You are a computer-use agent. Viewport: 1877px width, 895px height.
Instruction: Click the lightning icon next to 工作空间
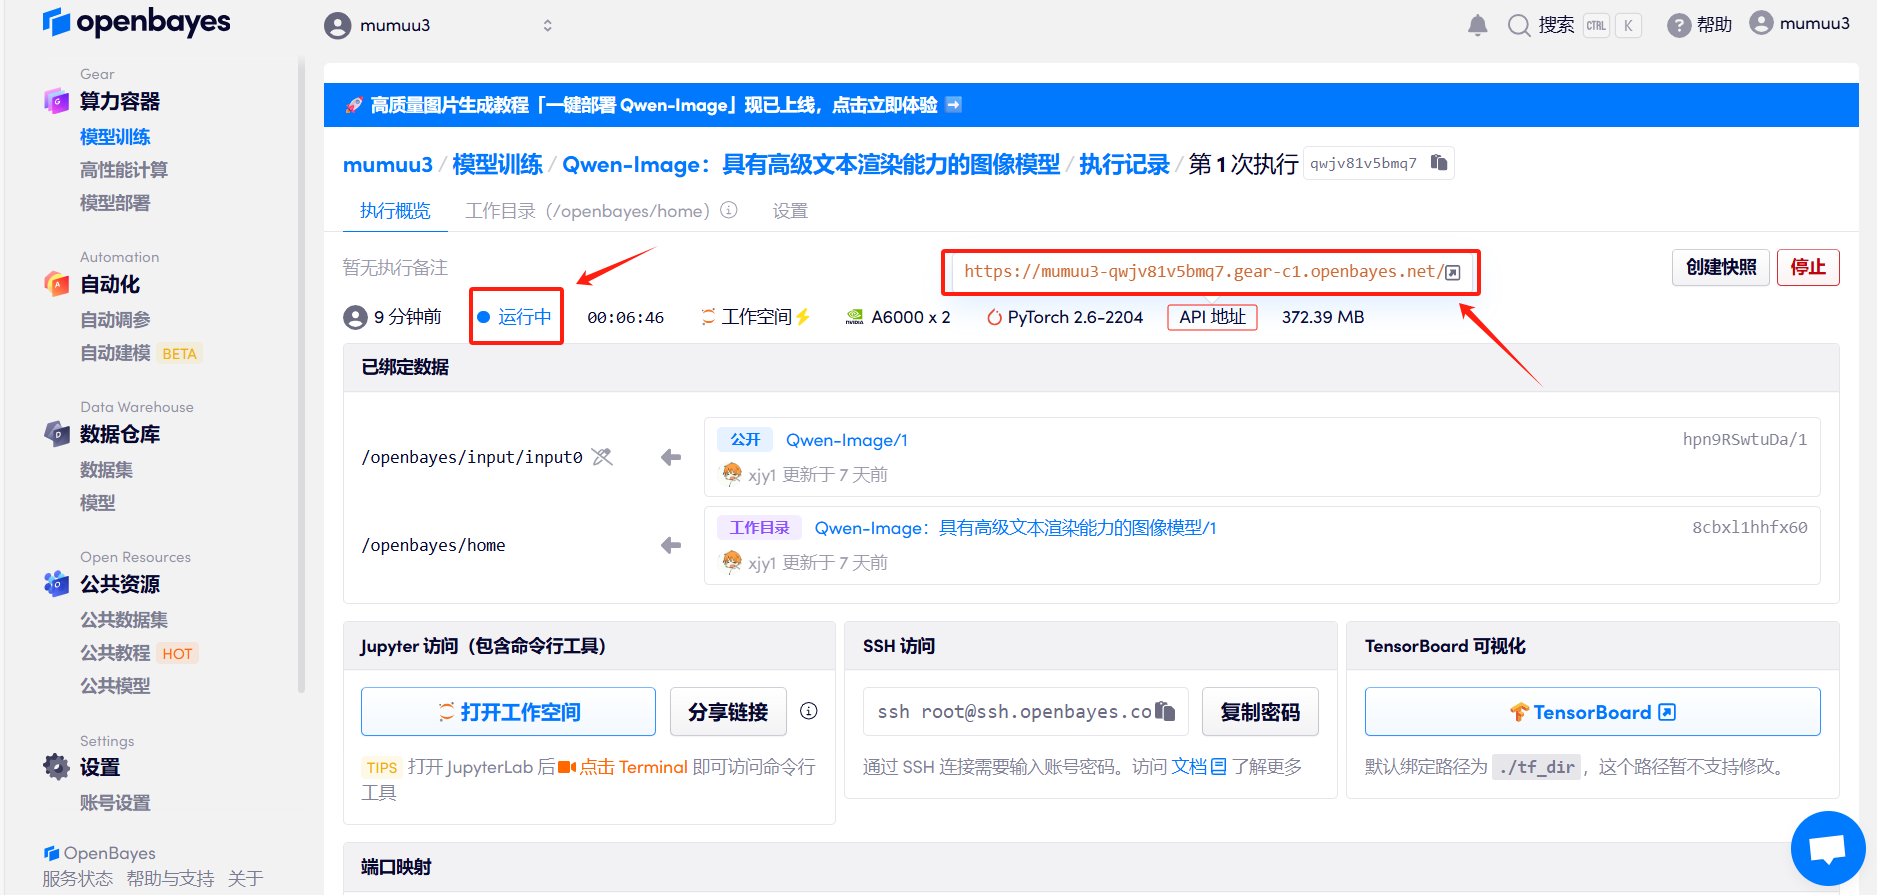pos(803,317)
